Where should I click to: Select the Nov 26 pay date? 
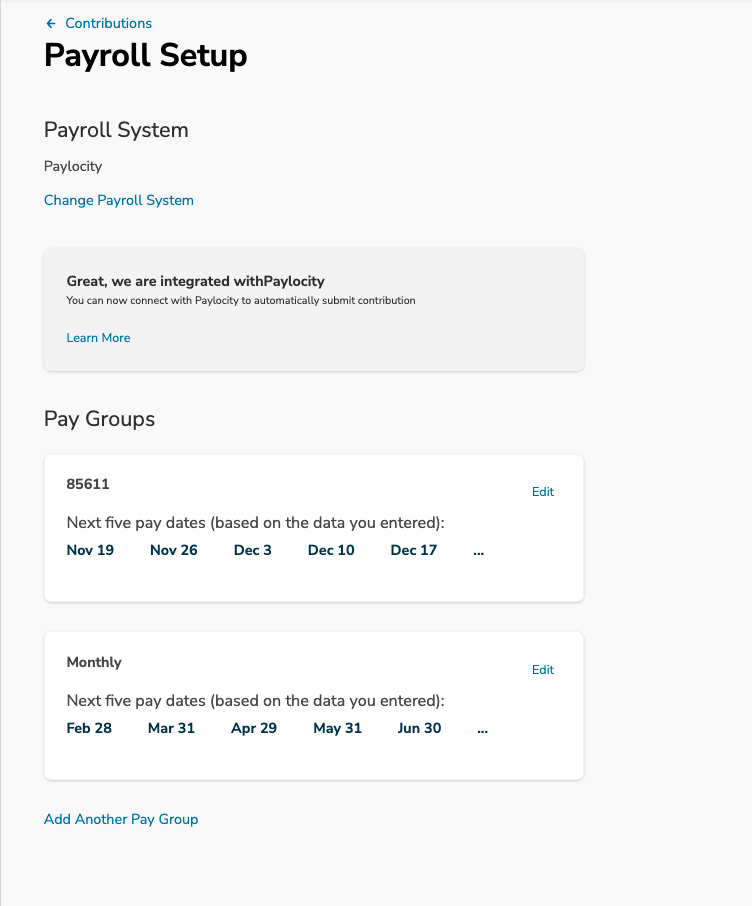[x=173, y=550]
